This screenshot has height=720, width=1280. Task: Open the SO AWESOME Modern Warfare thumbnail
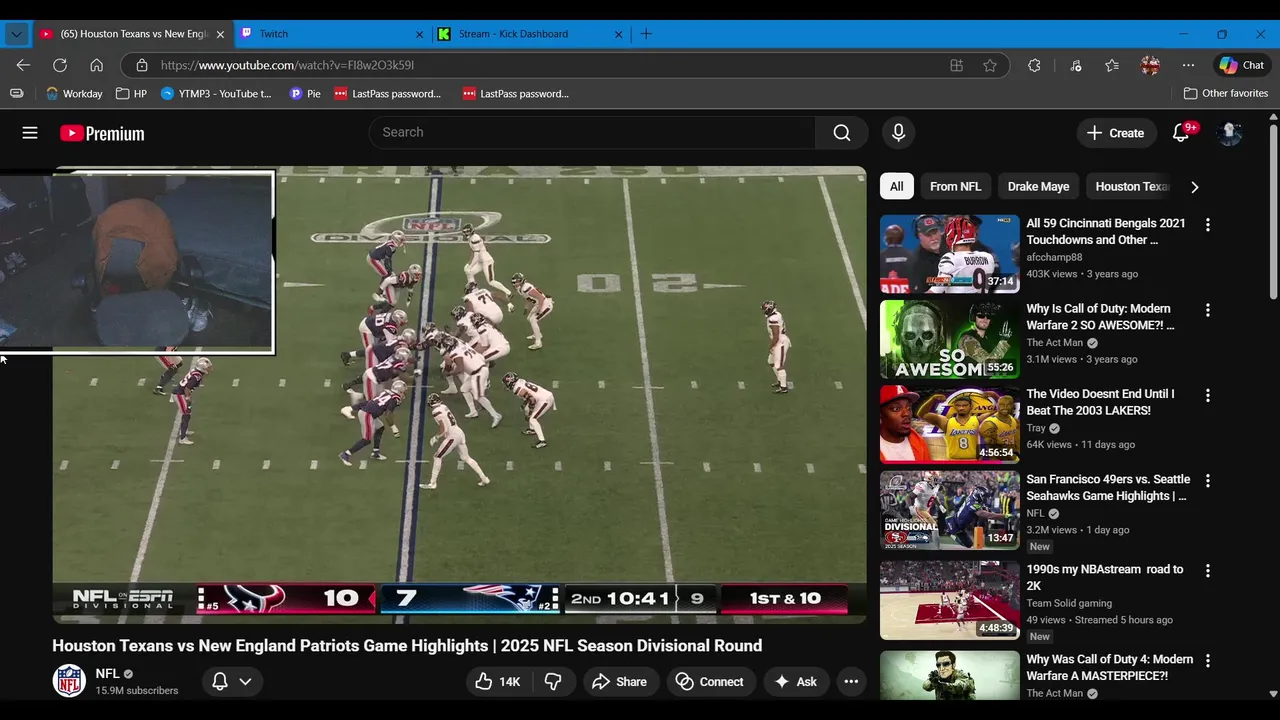(x=950, y=339)
